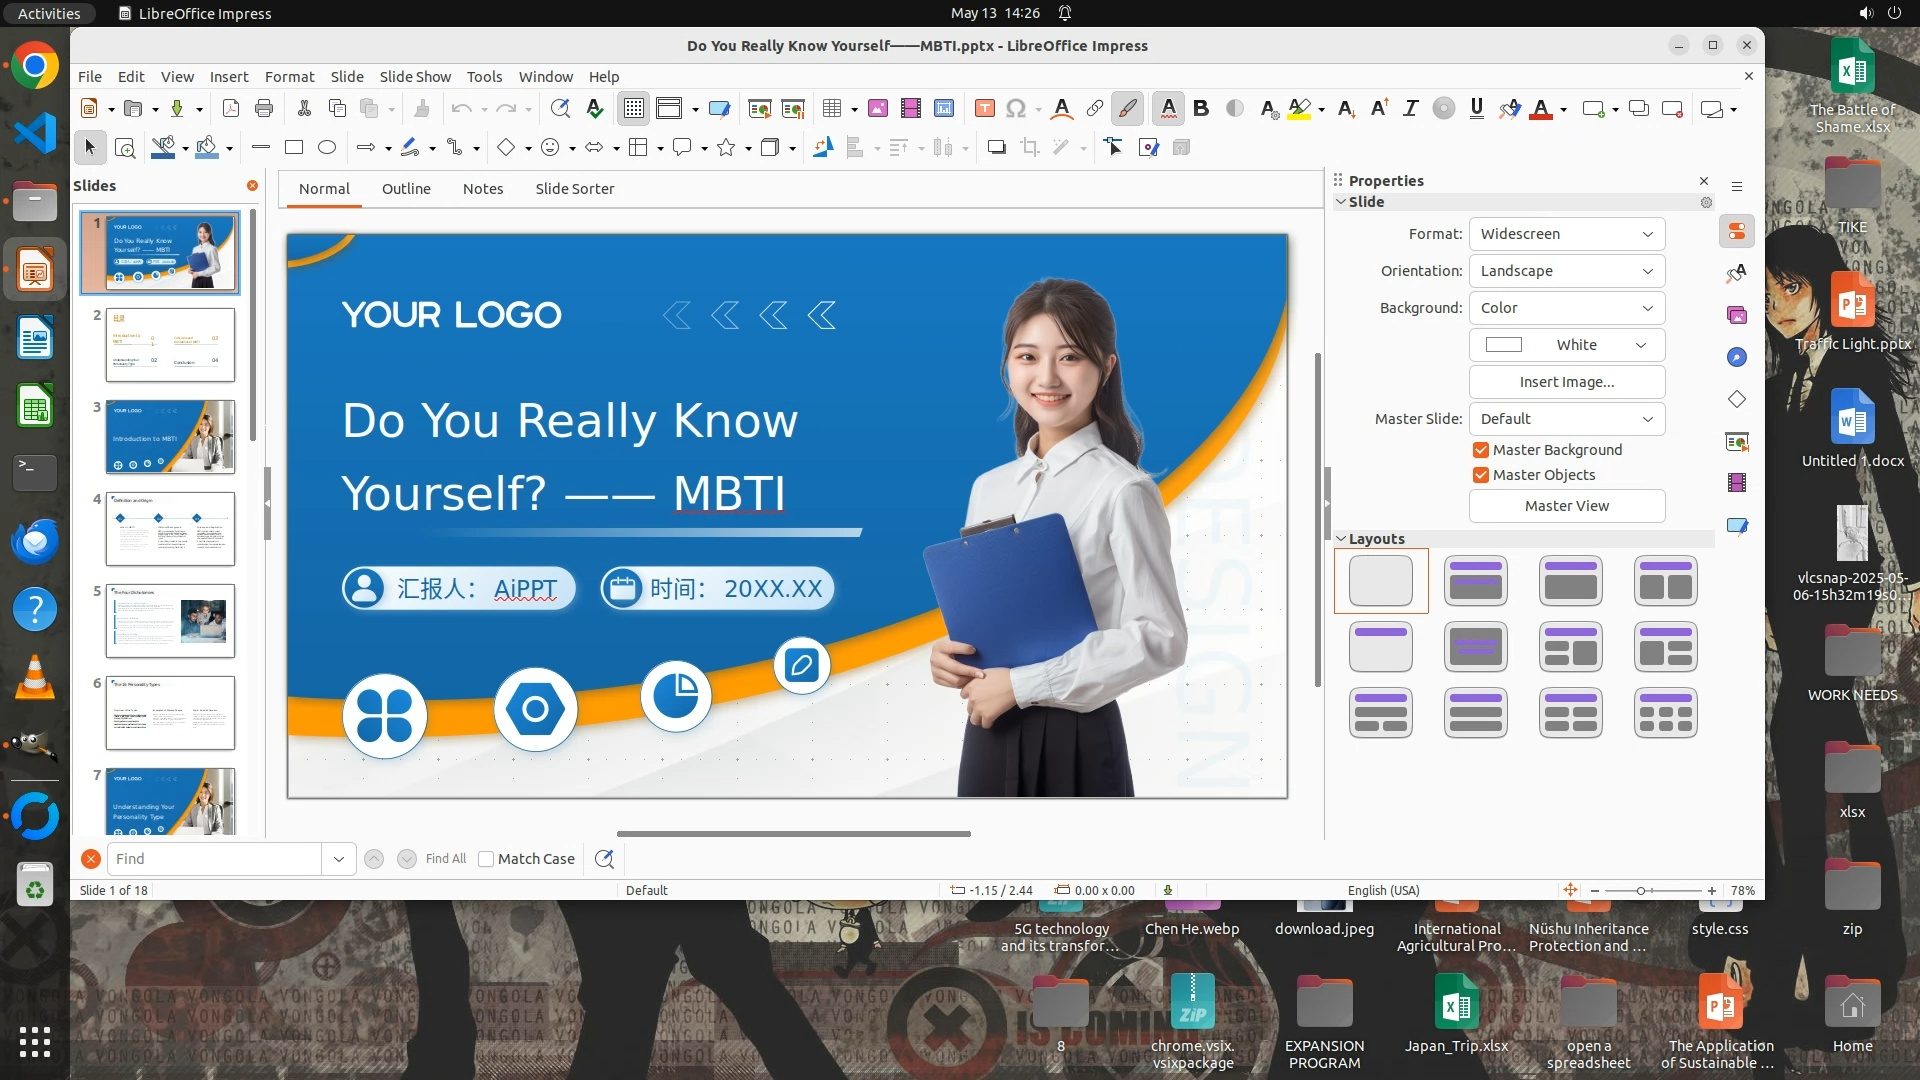Screen dimensions: 1920x1080
Task: Click the Insert Image... button
Action: click(1566, 382)
